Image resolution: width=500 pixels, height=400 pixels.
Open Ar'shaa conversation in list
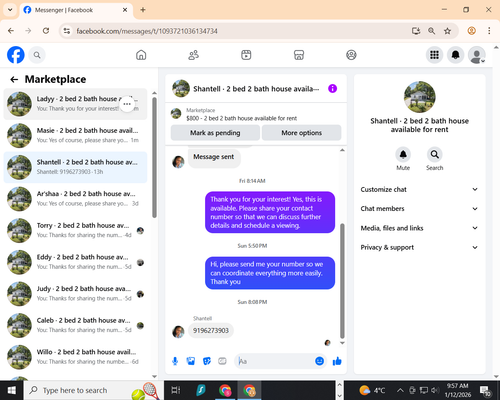tap(75, 199)
